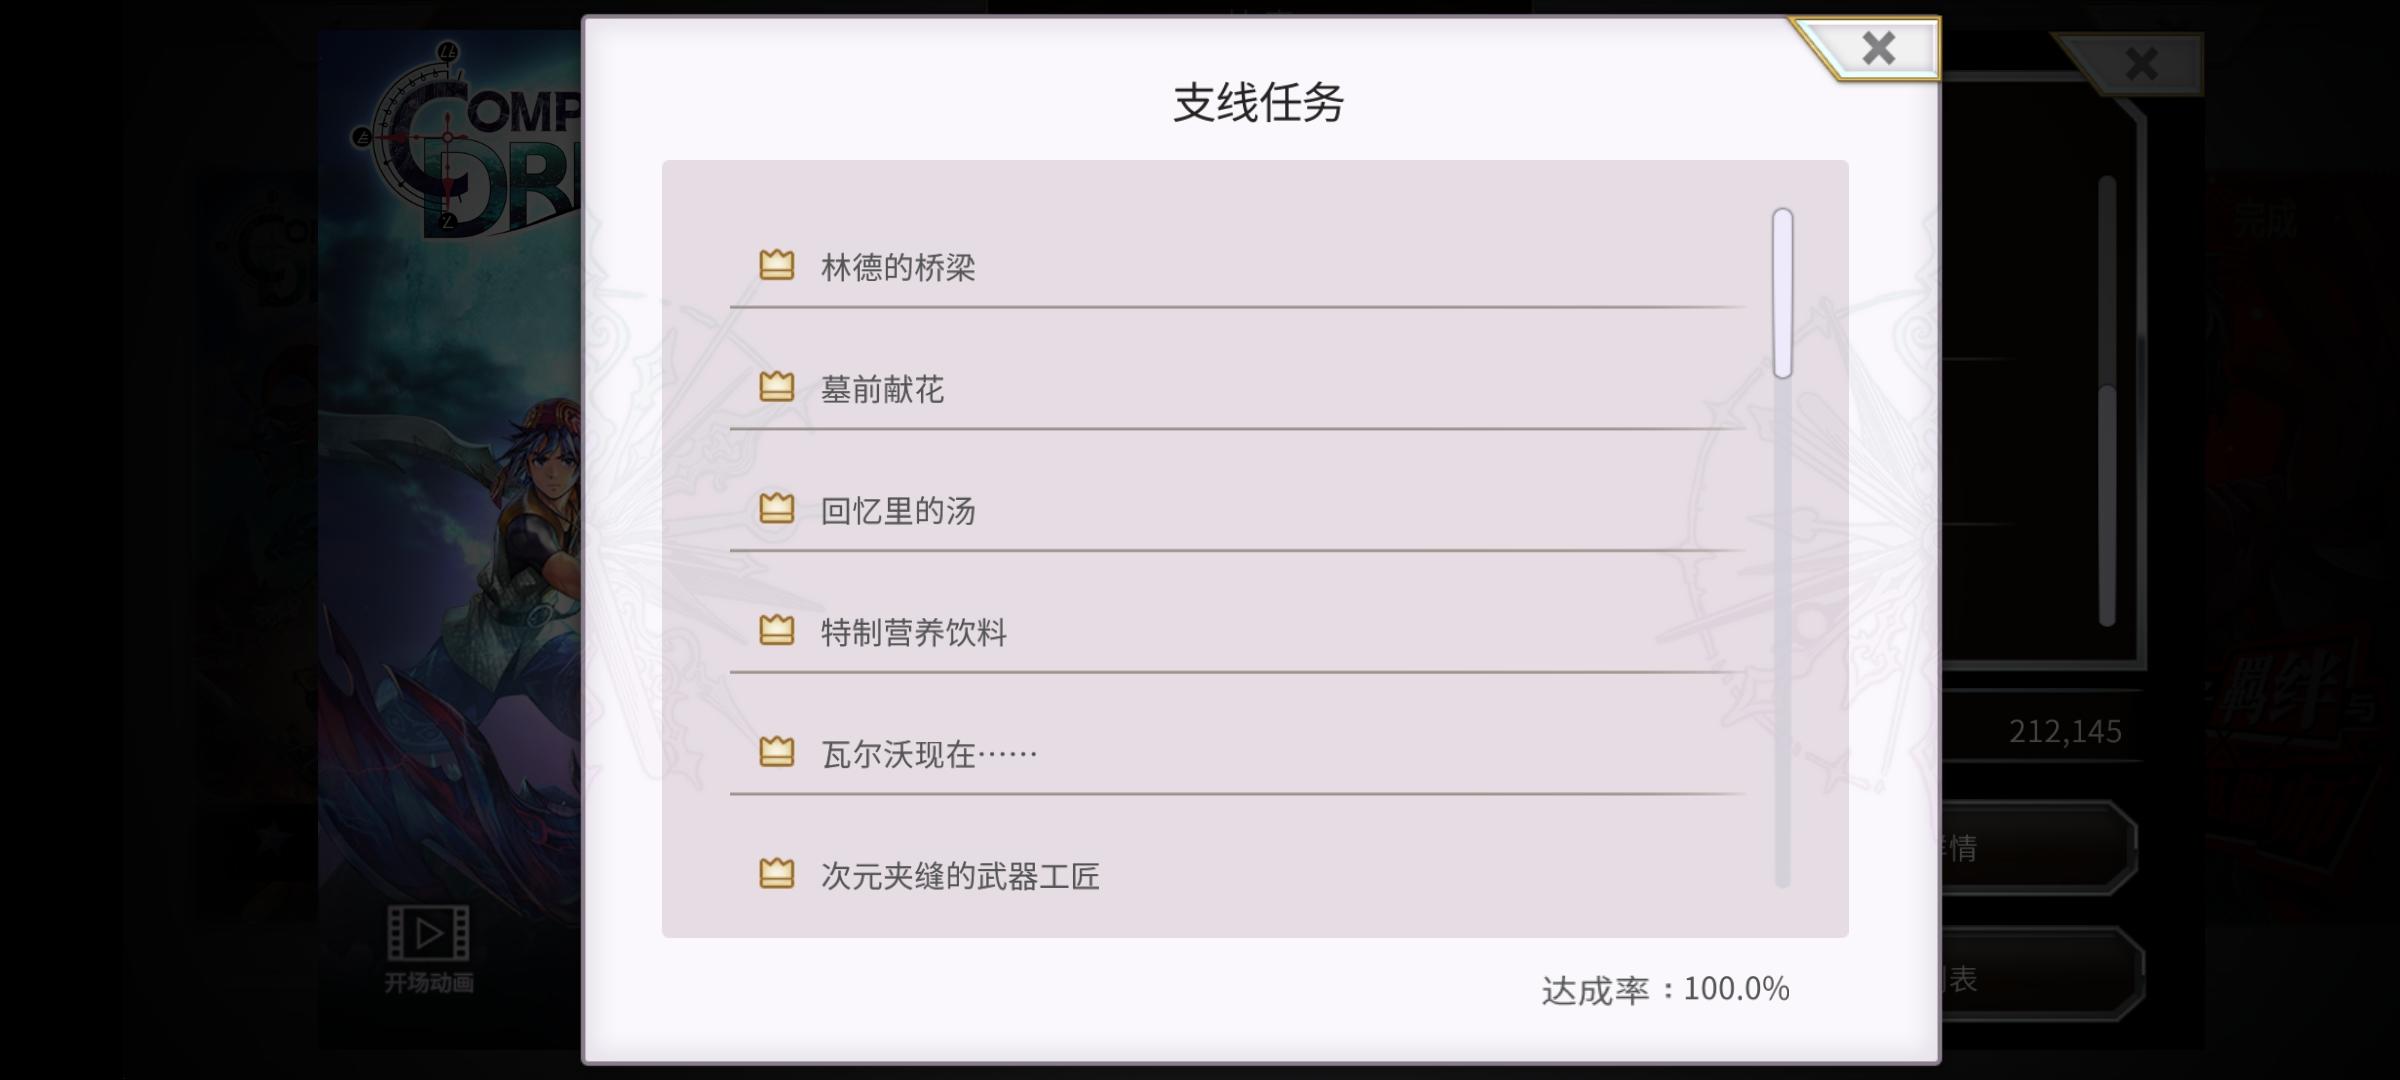Open the 林德的桥梁 side quest

pos(897,267)
